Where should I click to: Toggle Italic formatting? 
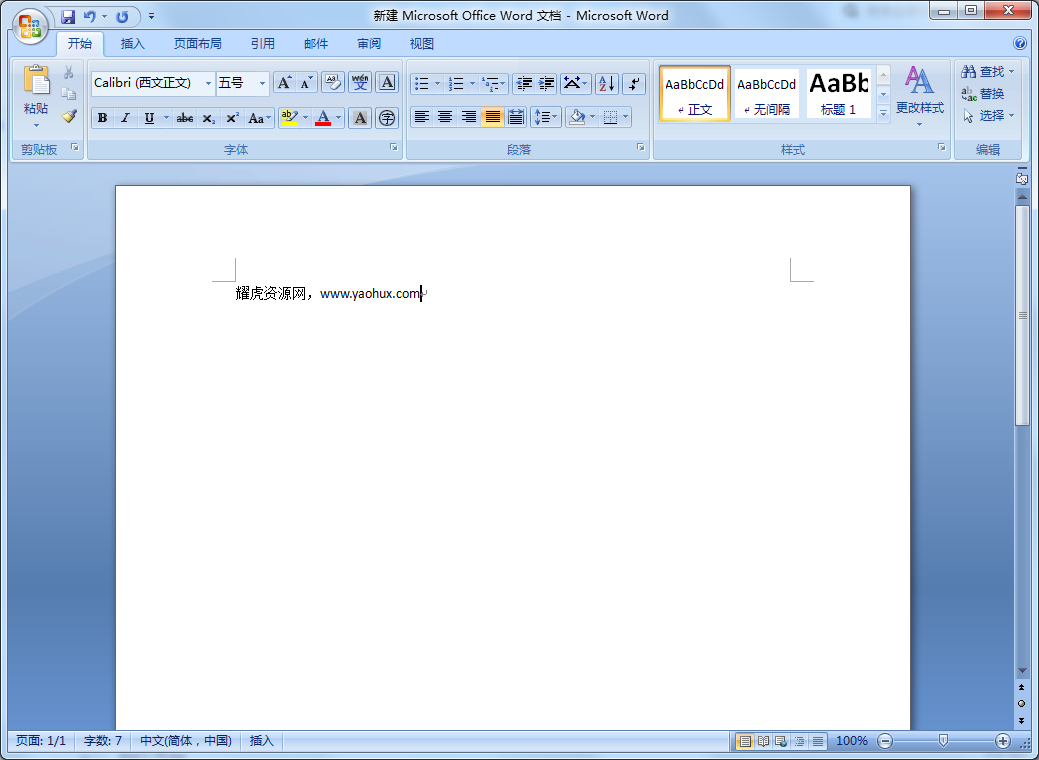[125, 118]
